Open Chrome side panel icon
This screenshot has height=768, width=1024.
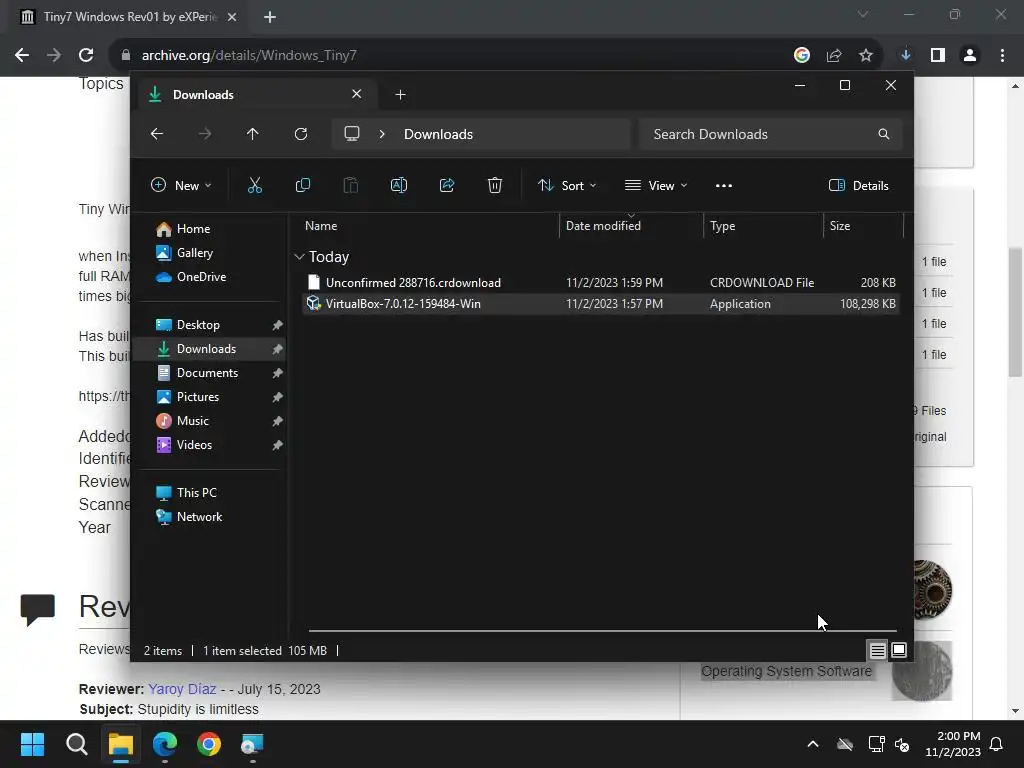coord(938,55)
